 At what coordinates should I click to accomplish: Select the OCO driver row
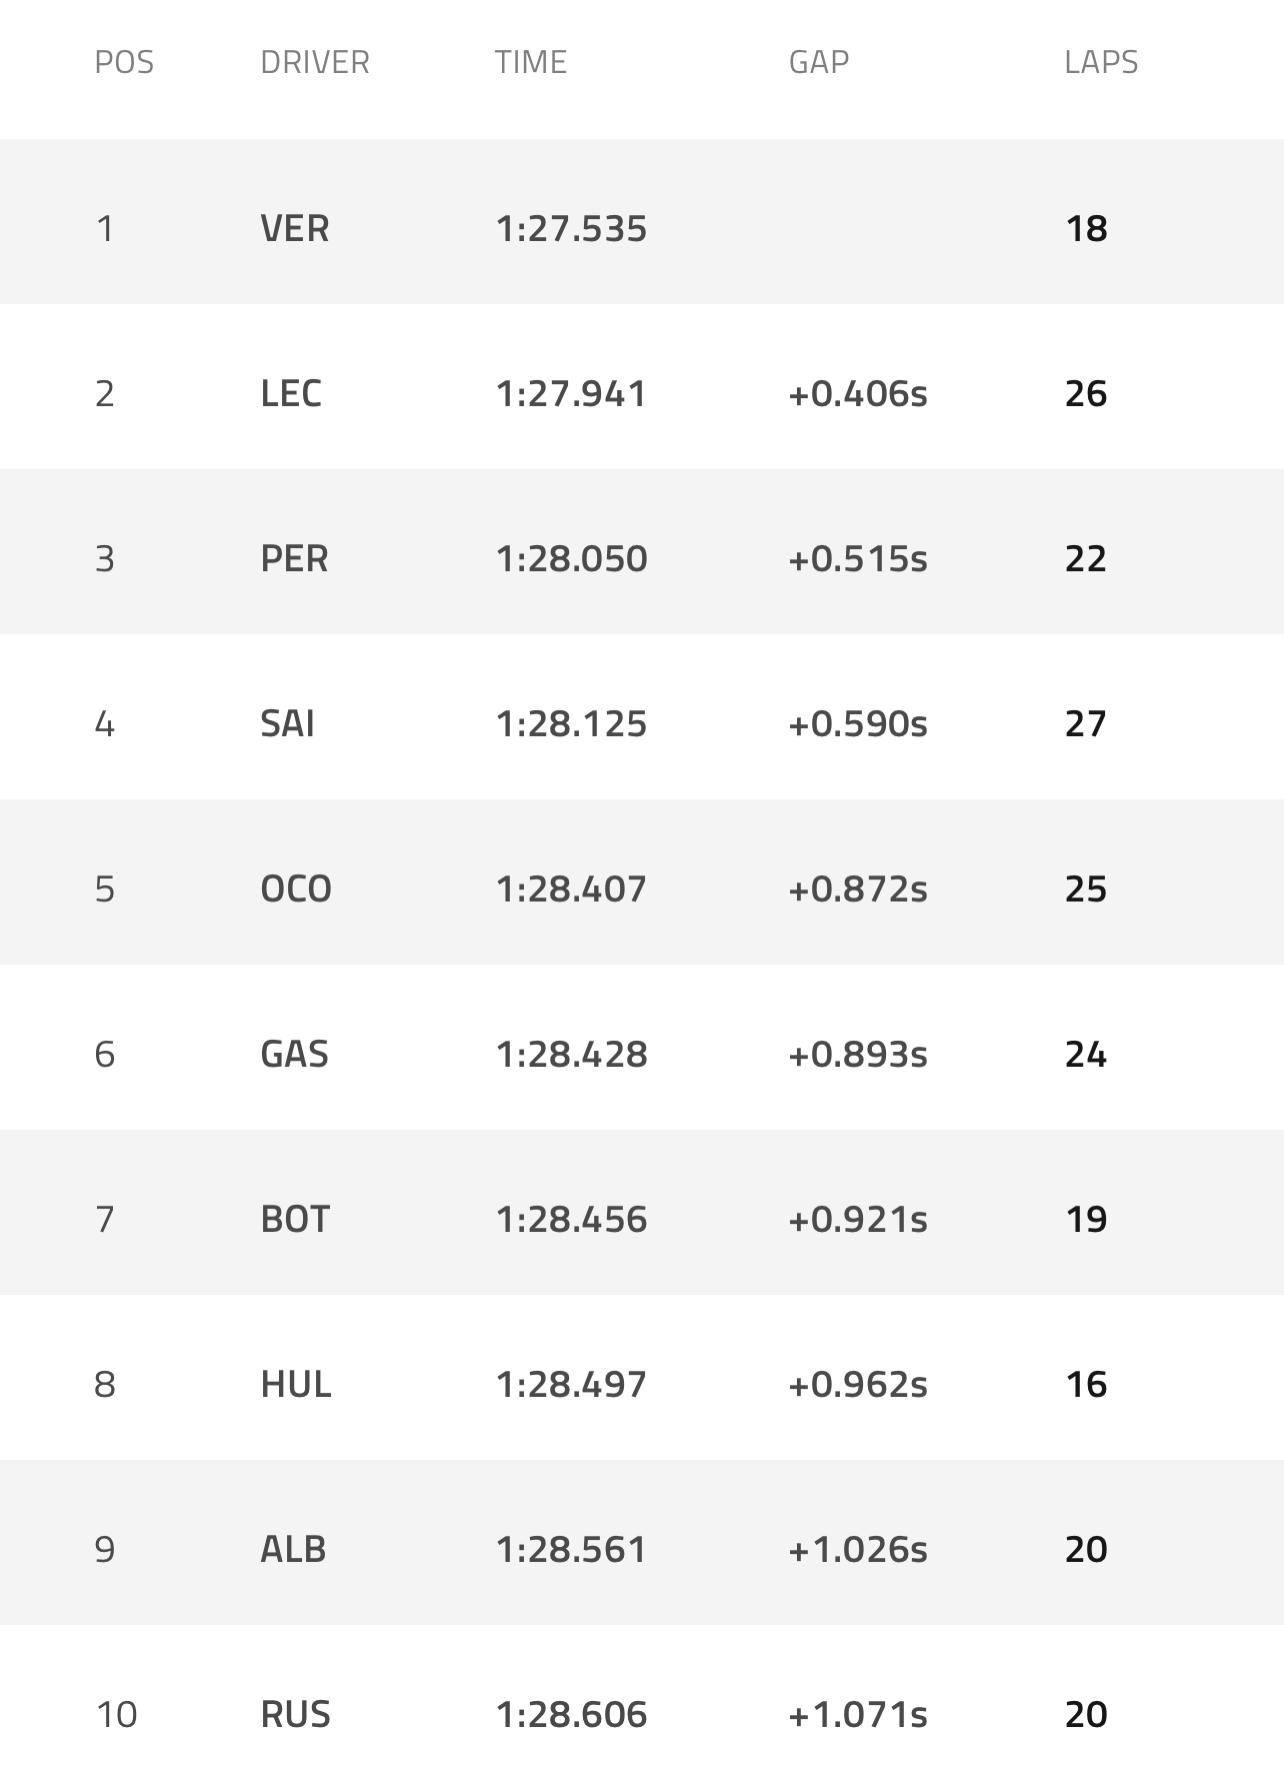point(295,889)
